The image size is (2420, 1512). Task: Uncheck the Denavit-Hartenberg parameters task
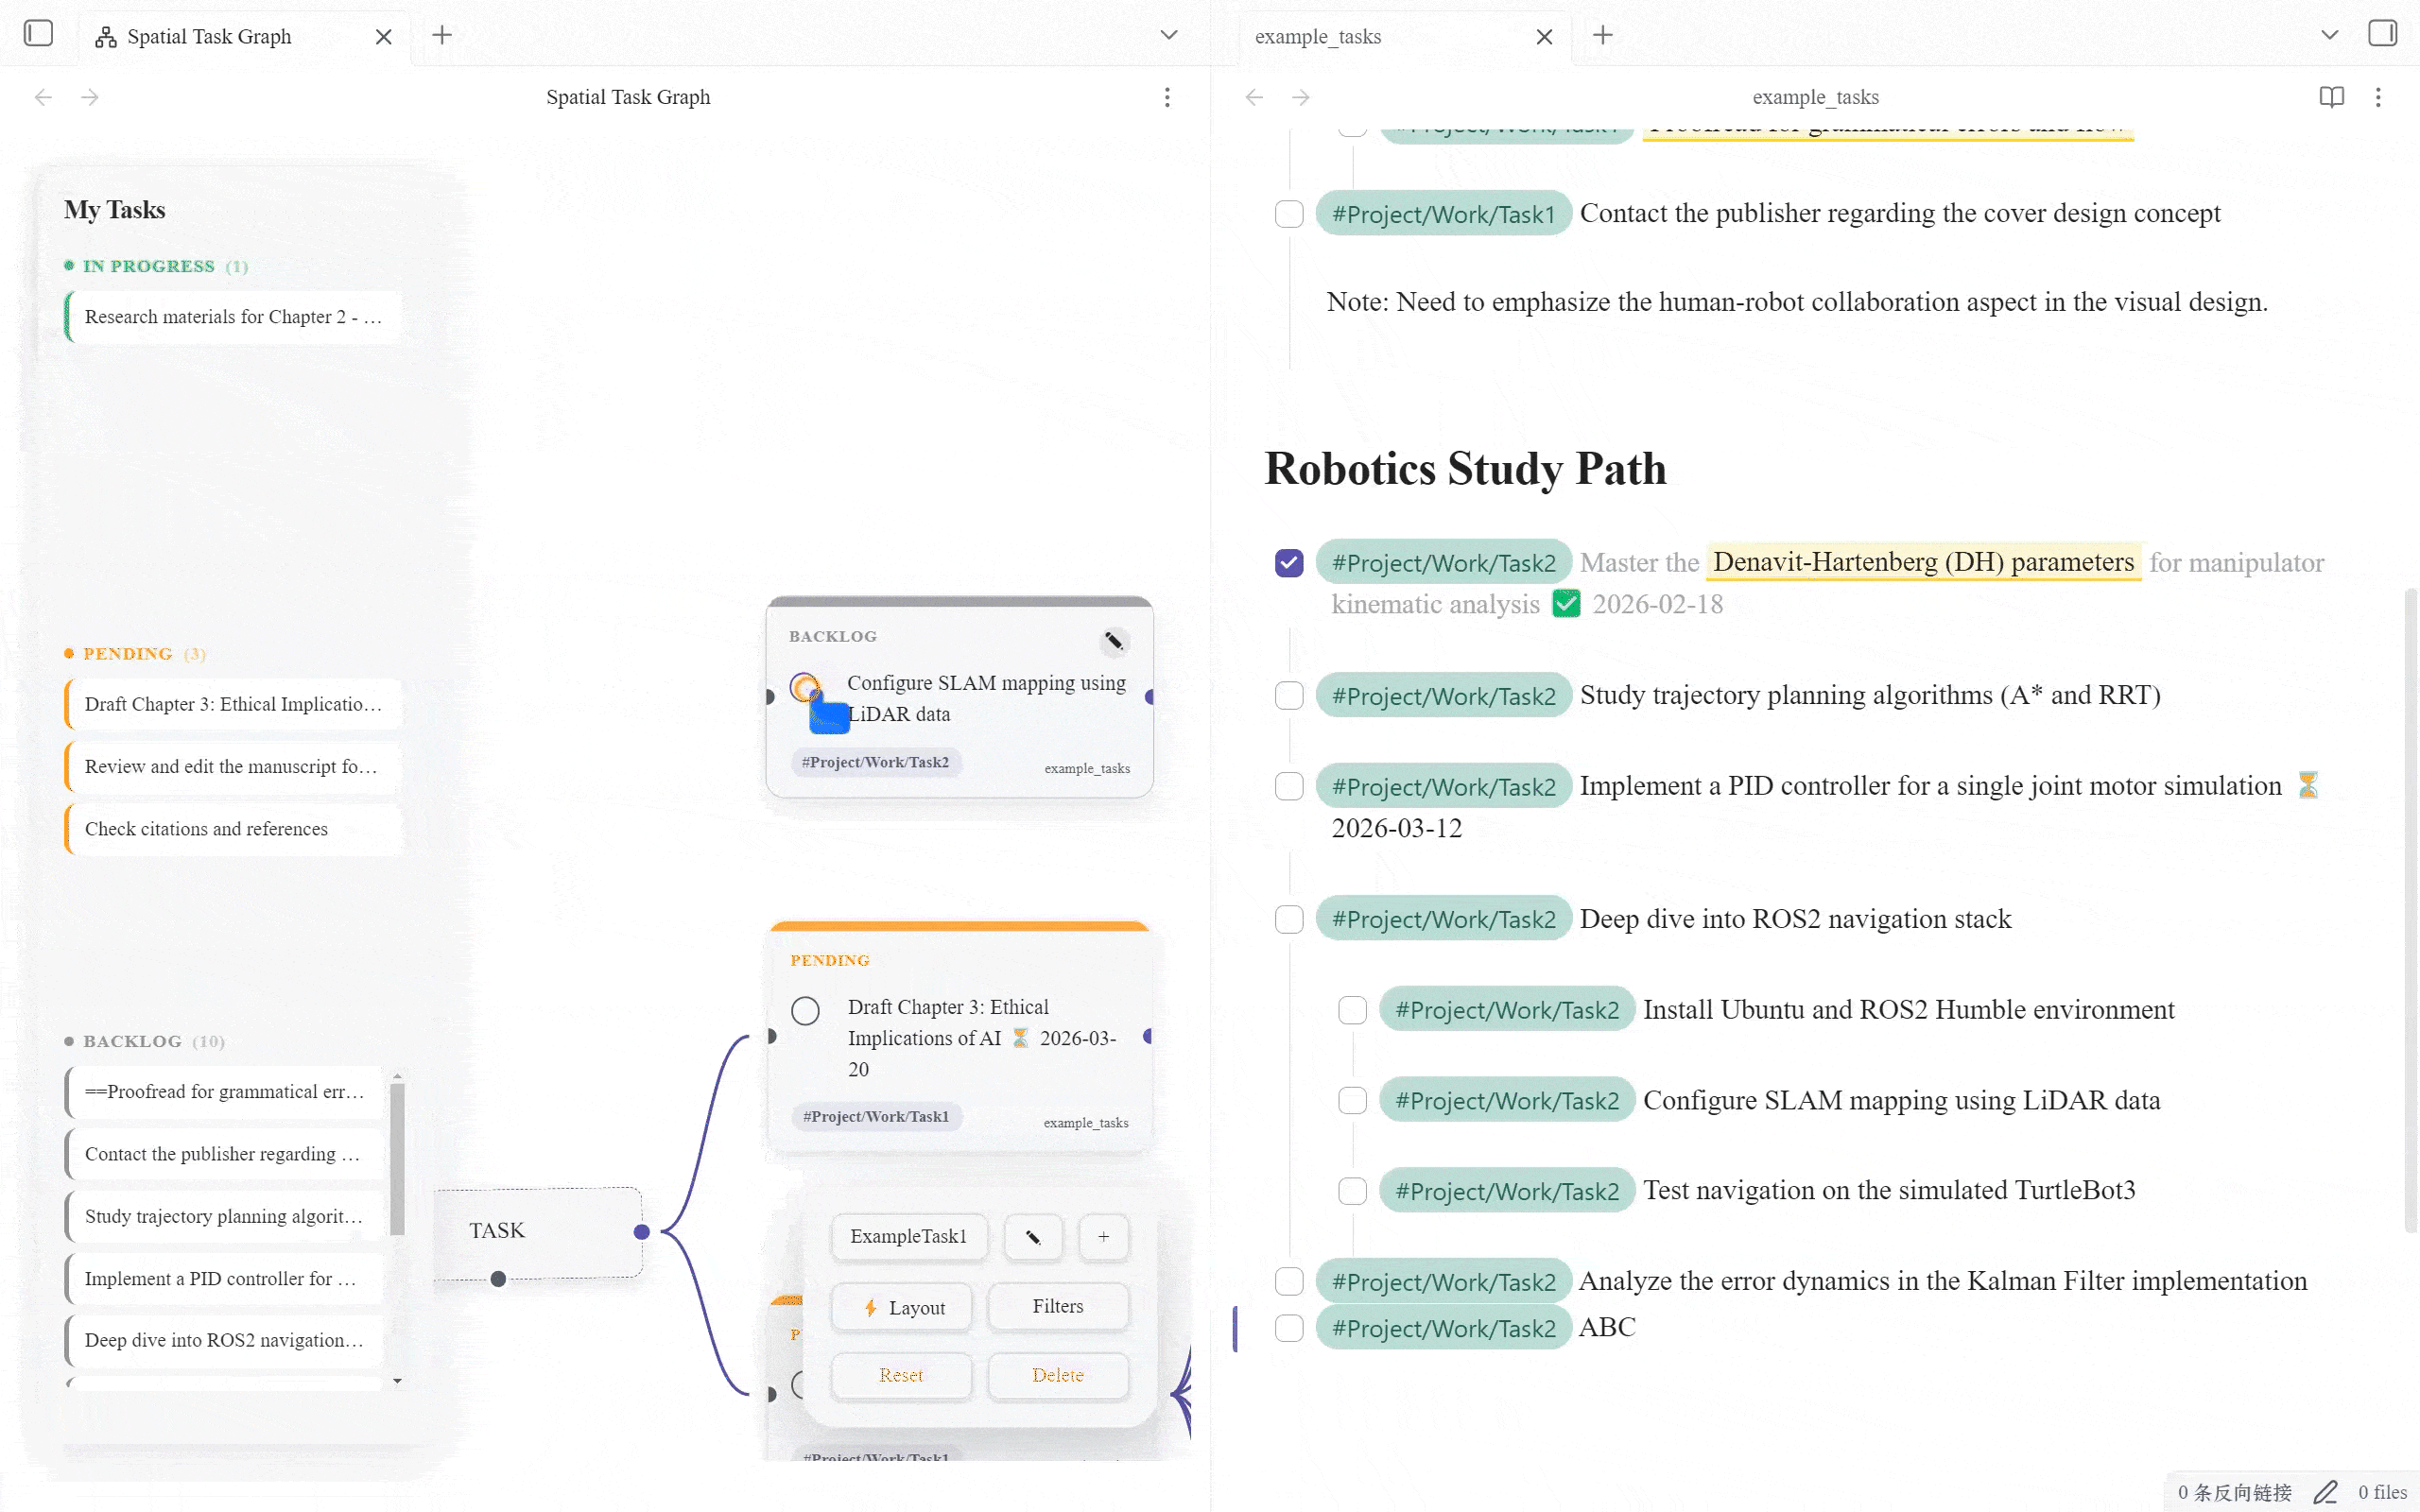click(1289, 563)
